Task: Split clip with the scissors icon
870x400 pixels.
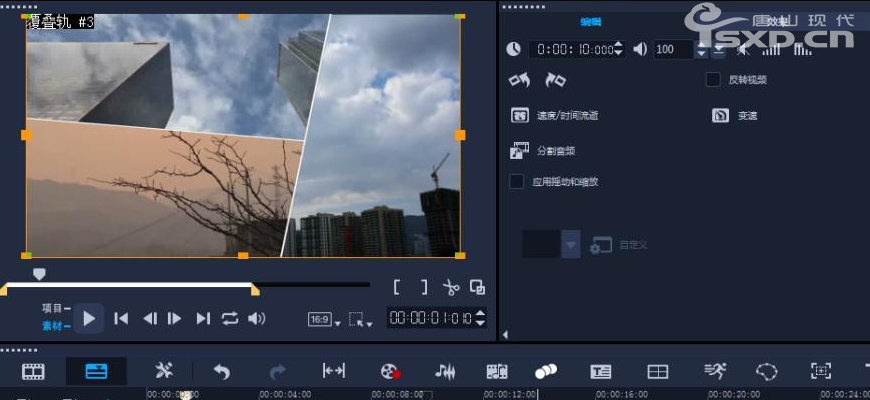Action: [451, 287]
